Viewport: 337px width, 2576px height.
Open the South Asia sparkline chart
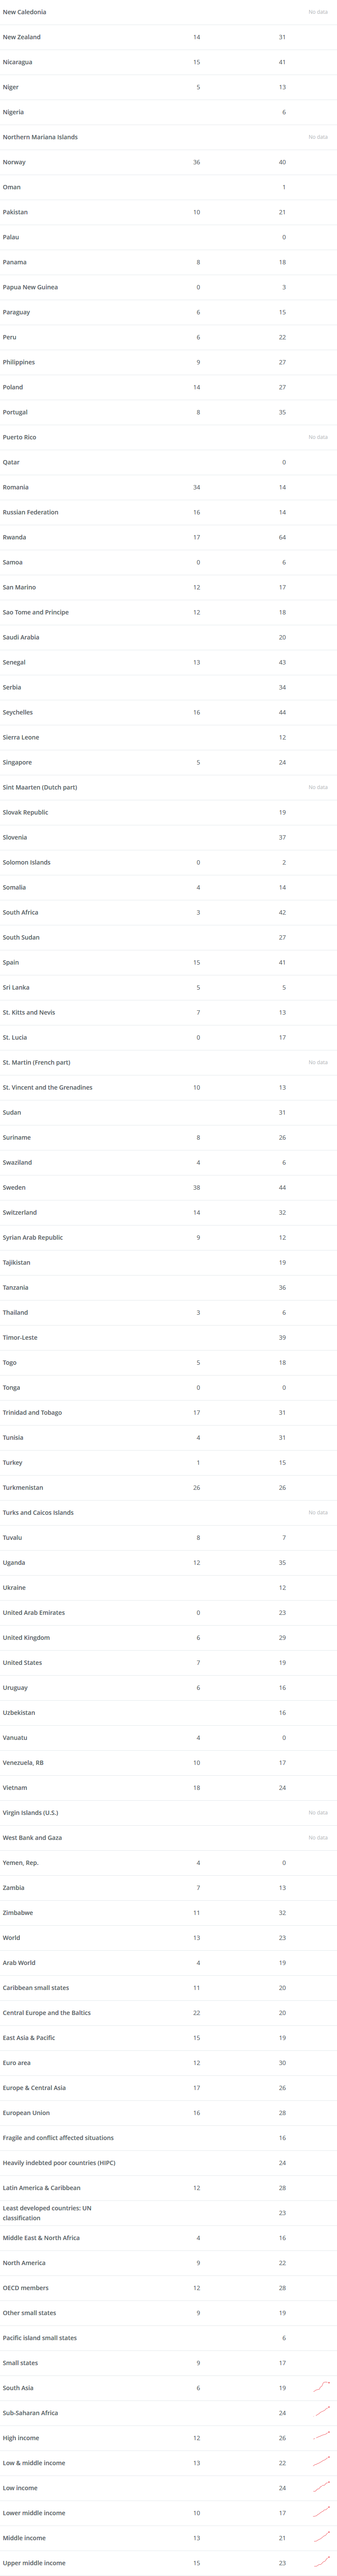321,2386
